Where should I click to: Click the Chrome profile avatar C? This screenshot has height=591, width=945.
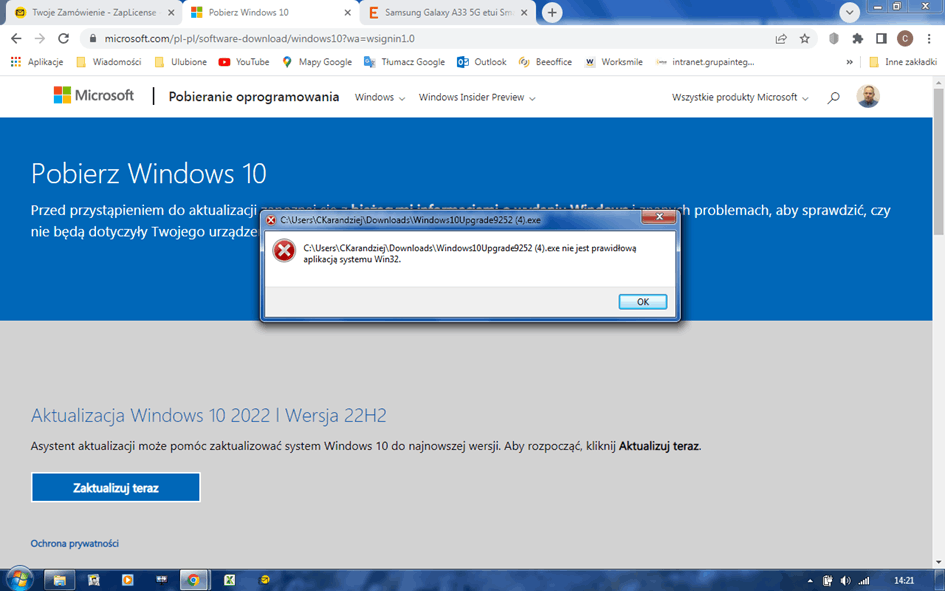tap(905, 39)
